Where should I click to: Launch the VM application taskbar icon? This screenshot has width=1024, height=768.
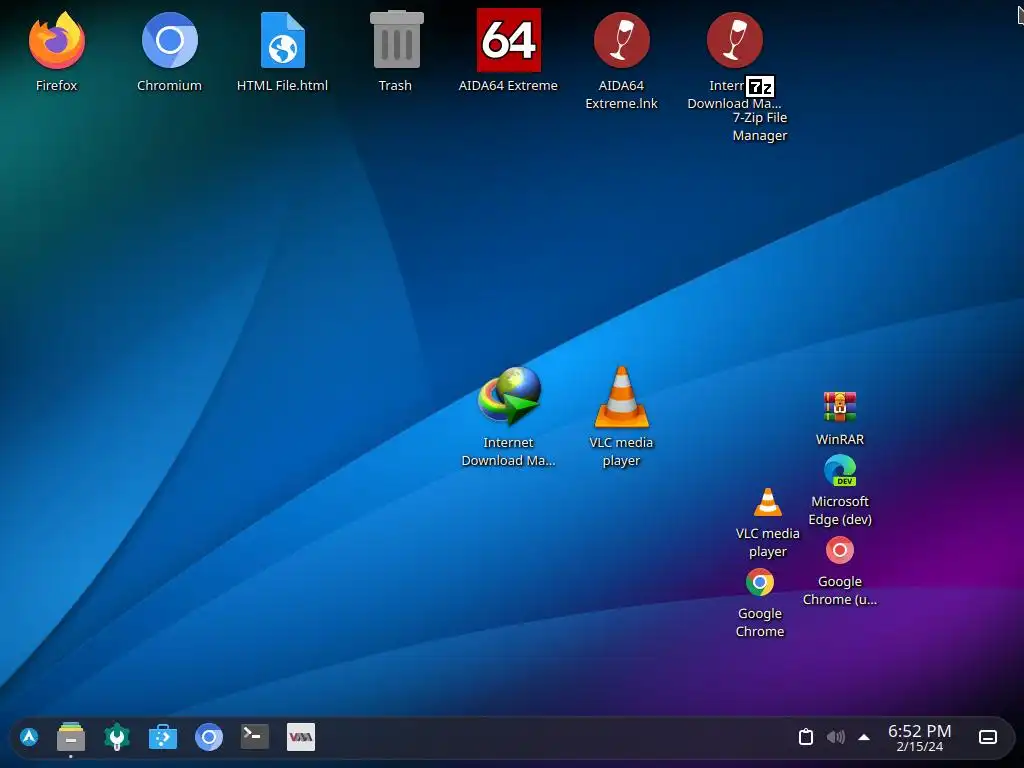tap(301, 737)
